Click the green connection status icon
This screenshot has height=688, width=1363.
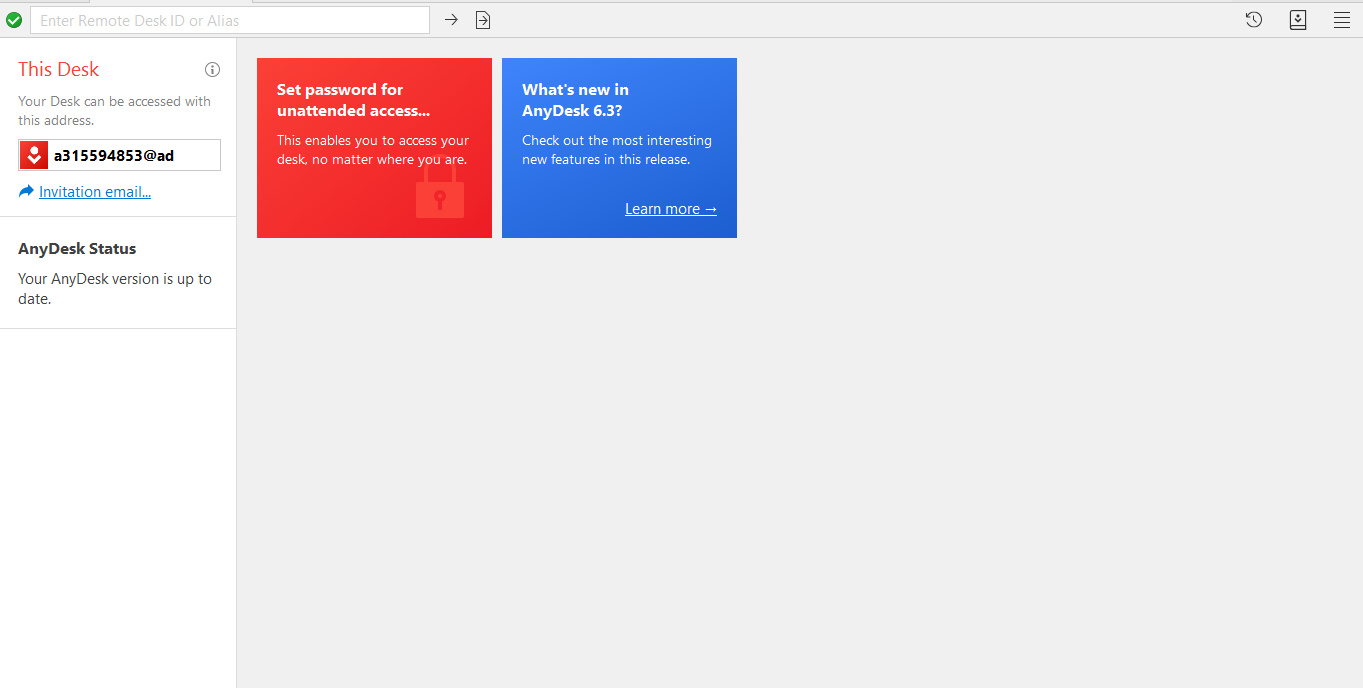(x=14, y=20)
